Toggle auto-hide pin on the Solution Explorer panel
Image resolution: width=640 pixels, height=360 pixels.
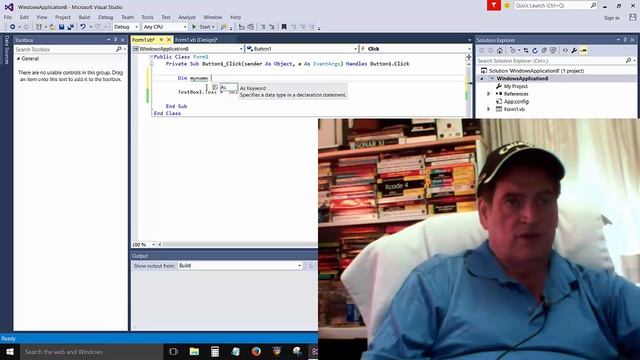pyautogui.click(x=625, y=40)
